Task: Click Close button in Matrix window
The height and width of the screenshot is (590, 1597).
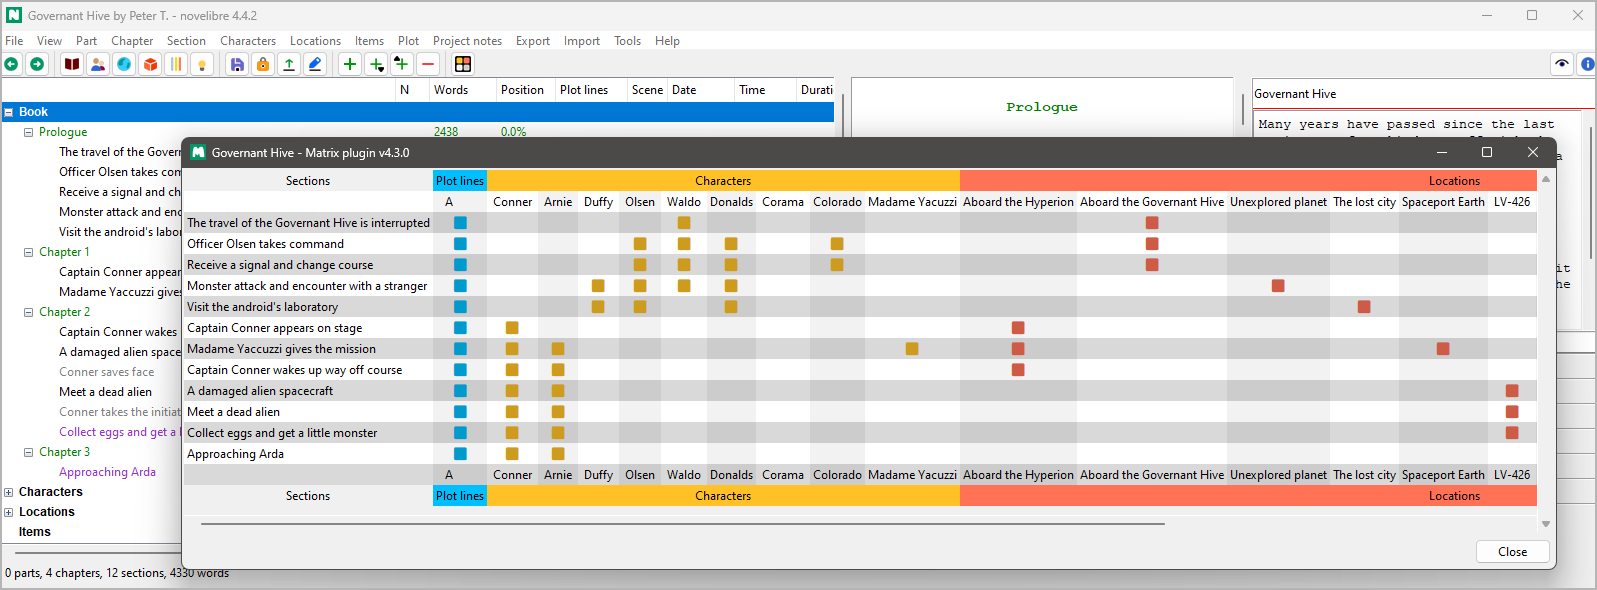Action: 1512,552
